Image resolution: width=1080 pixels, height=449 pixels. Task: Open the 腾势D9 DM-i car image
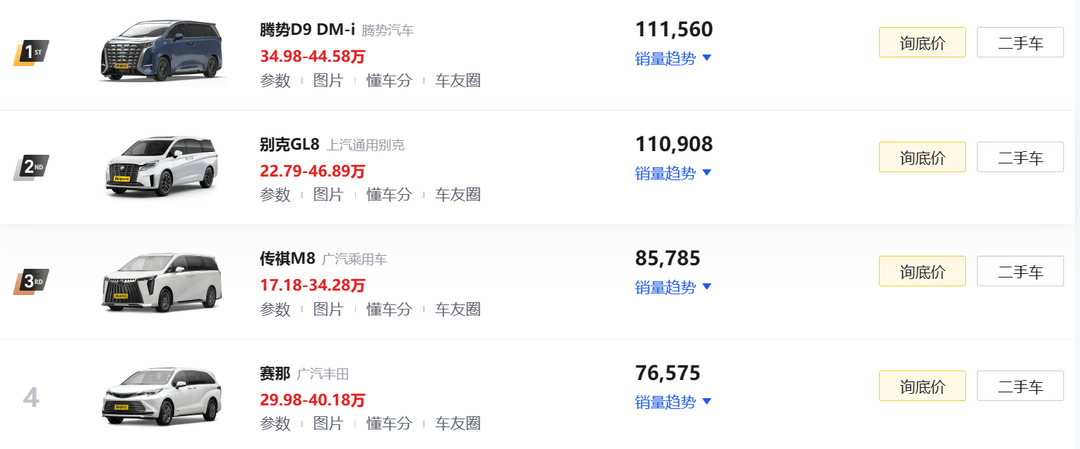click(161, 51)
